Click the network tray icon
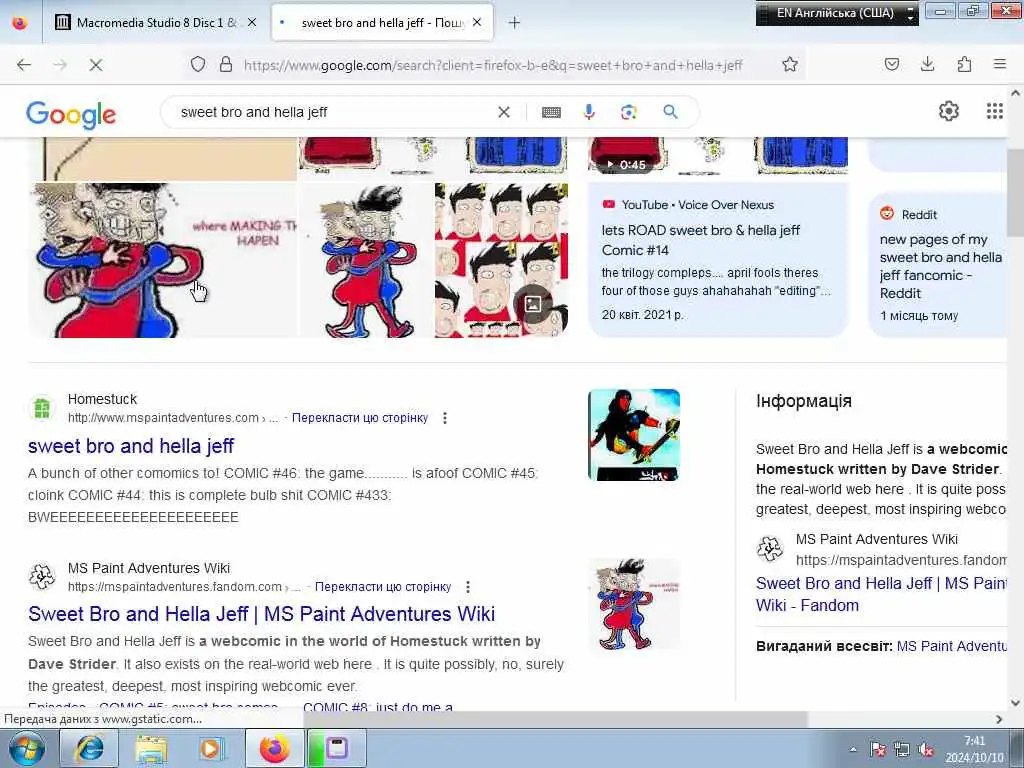Viewport: 1024px width, 768px height. click(902, 750)
